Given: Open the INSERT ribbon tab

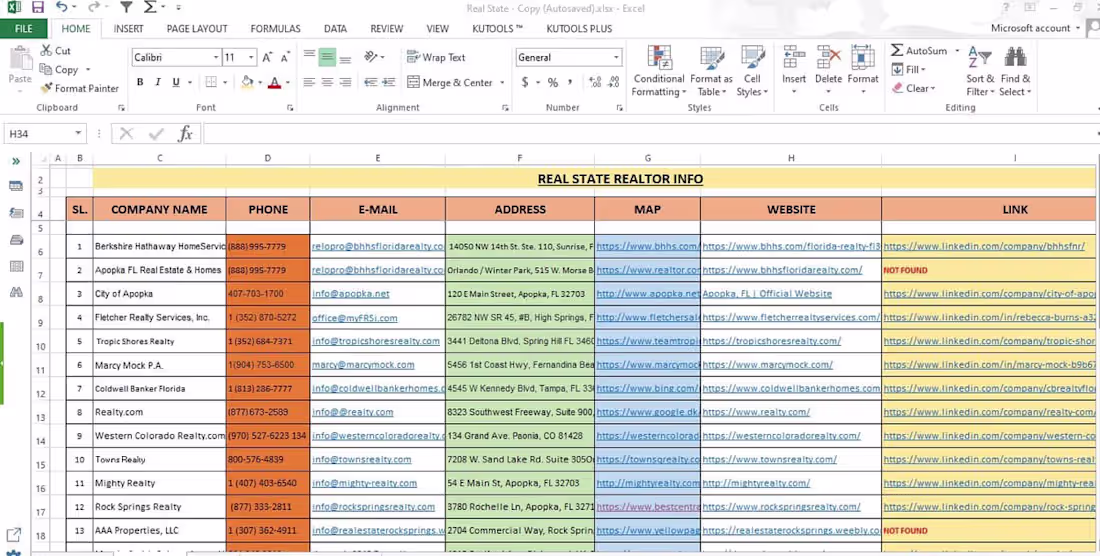Looking at the screenshot, I should (128, 29).
